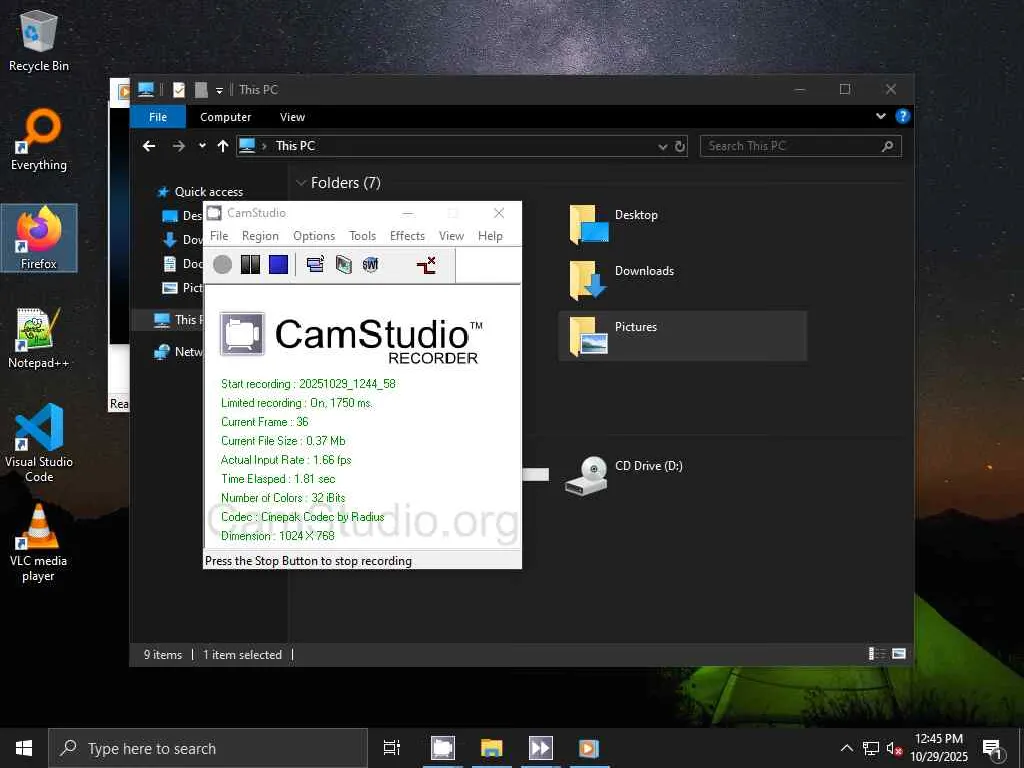Switch to the Computer ribbon tab

point(225,117)
